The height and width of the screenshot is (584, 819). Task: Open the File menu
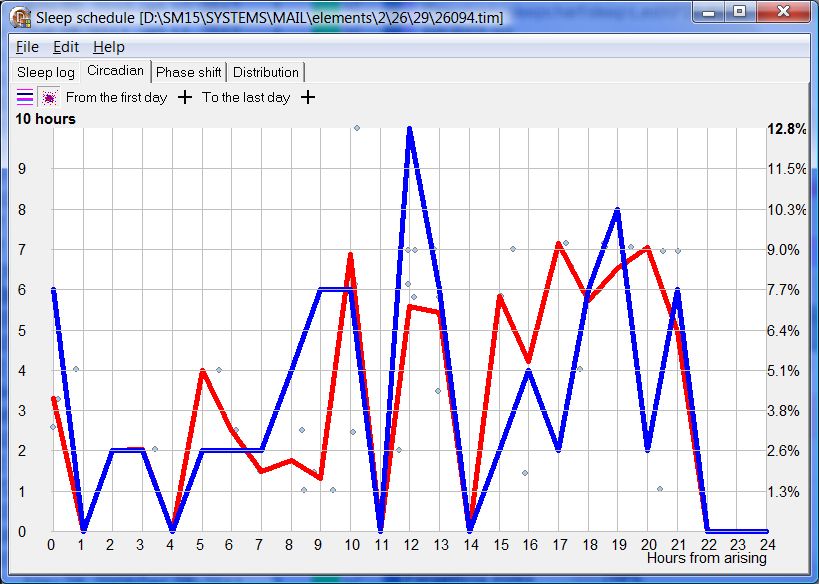pos(27,47)
